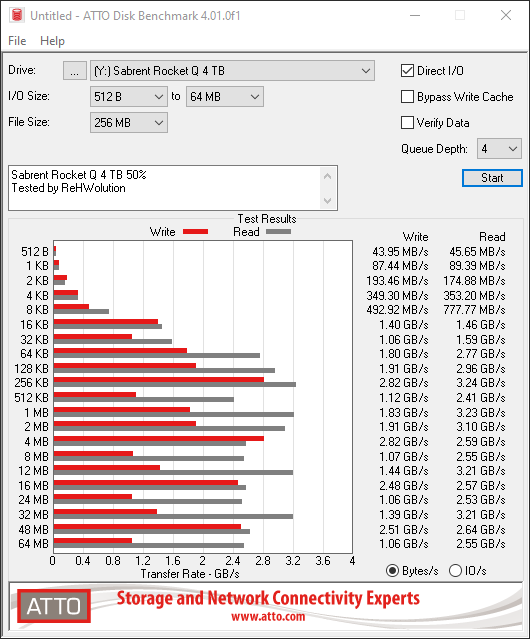Image resolution: width=530 pixels, height=639 pixels.
Task: Open the File menu
Action: tap(17, 41)
